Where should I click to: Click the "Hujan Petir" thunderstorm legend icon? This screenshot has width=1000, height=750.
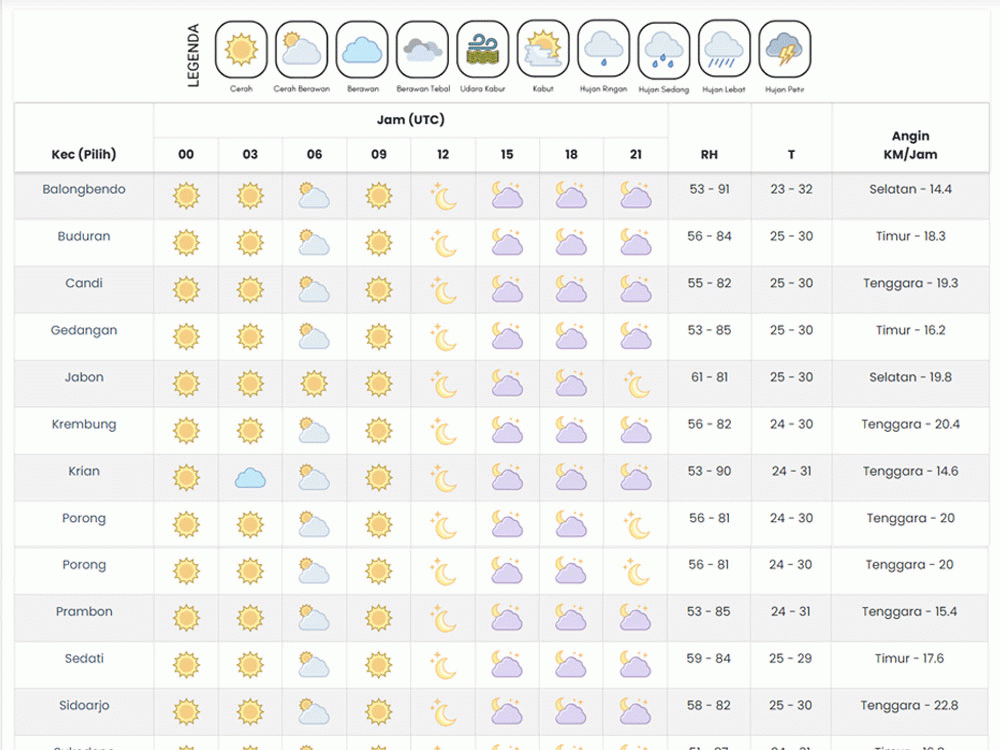point(784,48)
